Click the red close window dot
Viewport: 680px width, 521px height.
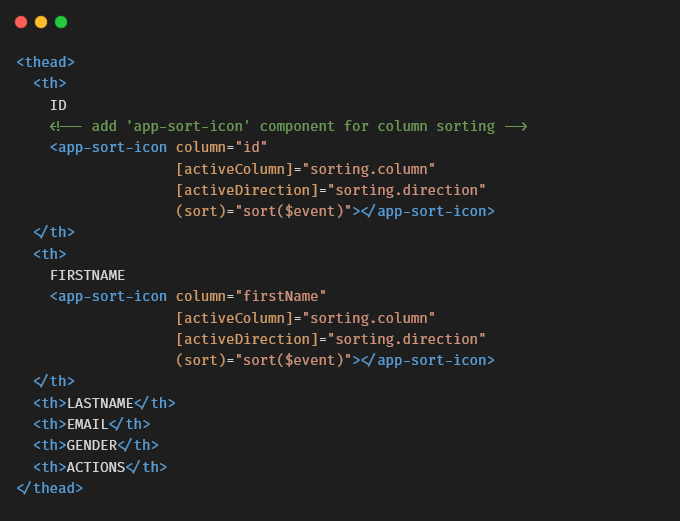[x=21, y=22]
